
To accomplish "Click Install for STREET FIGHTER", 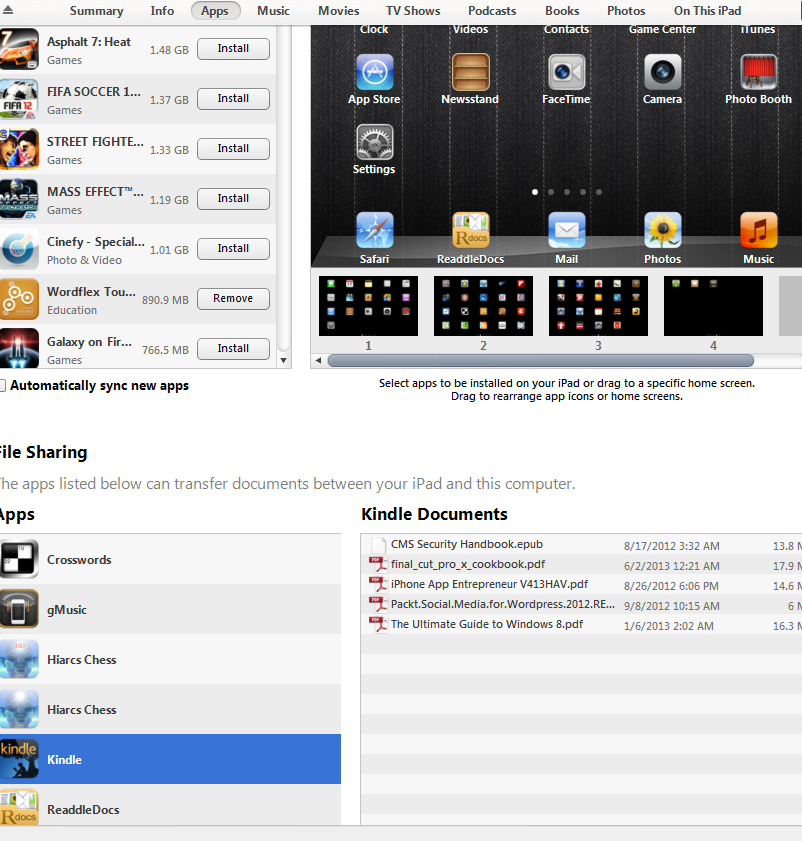I will (x=233, y=149).
